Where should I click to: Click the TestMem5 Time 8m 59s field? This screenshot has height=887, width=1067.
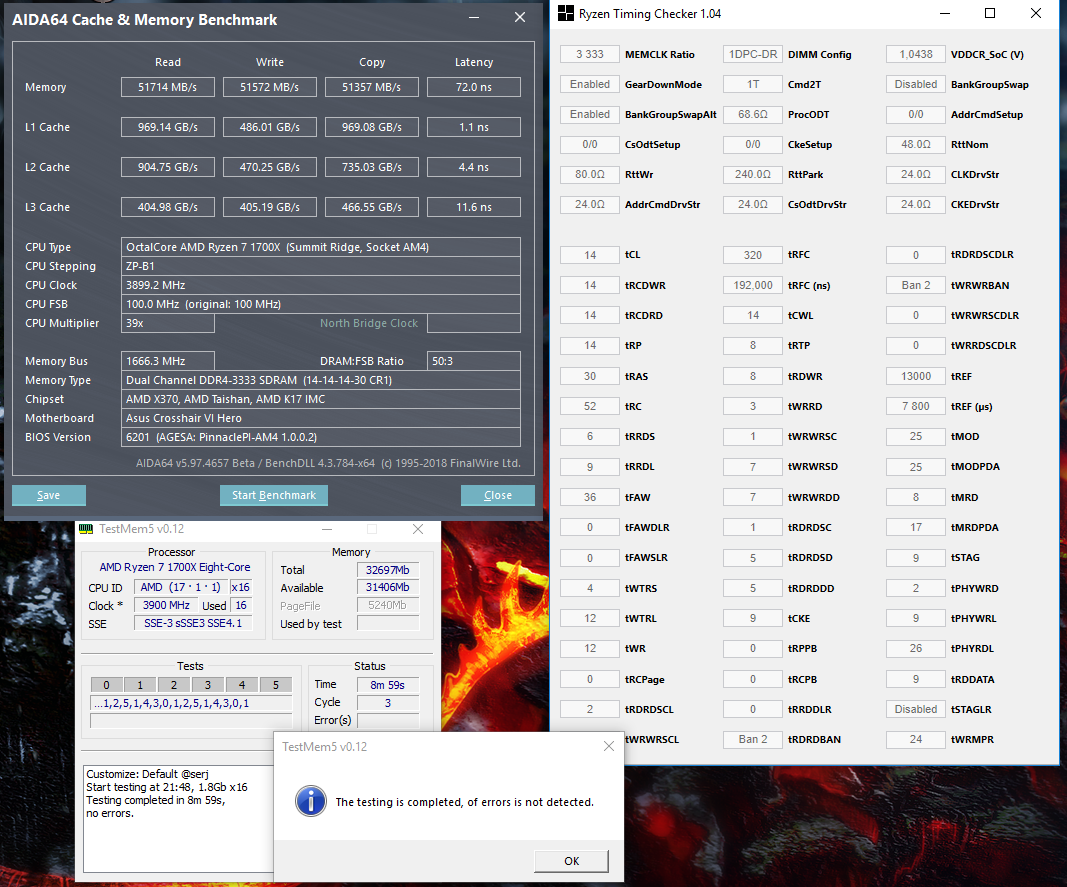point(388,685)
